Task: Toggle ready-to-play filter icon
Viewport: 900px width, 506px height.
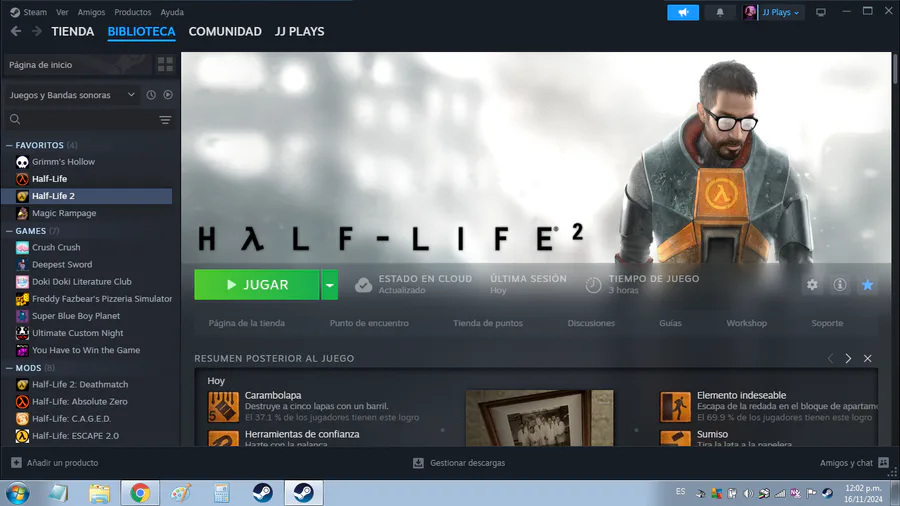Action: pos(168,95)
